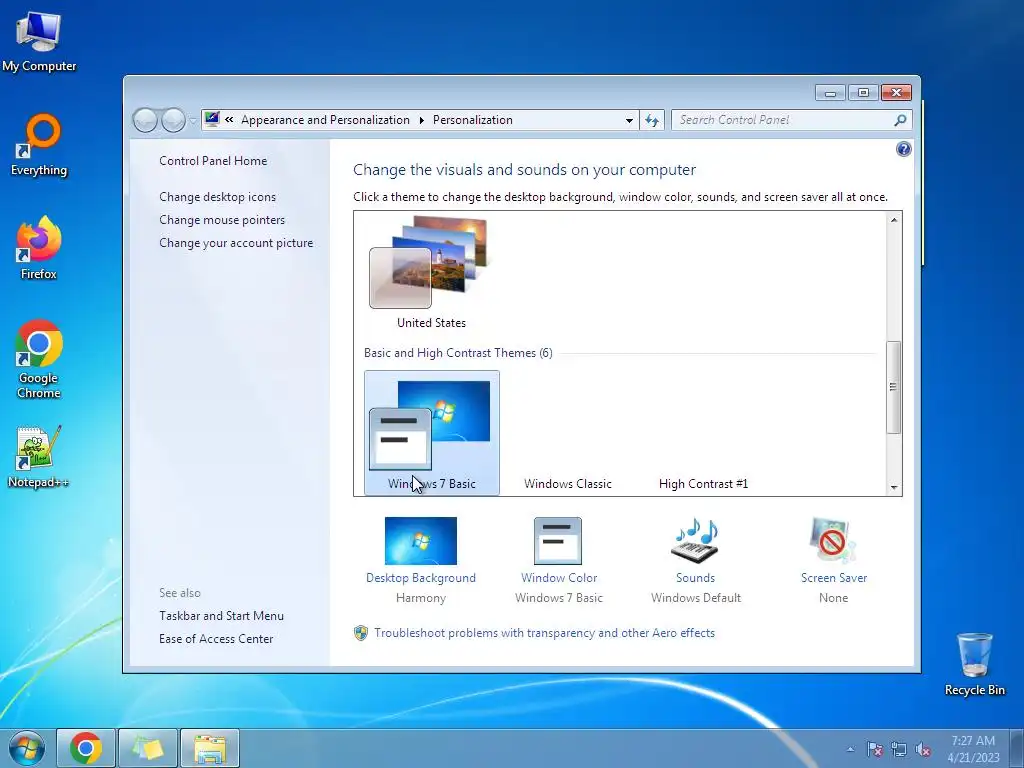Open the Screen Saver icon

[833, 541]
